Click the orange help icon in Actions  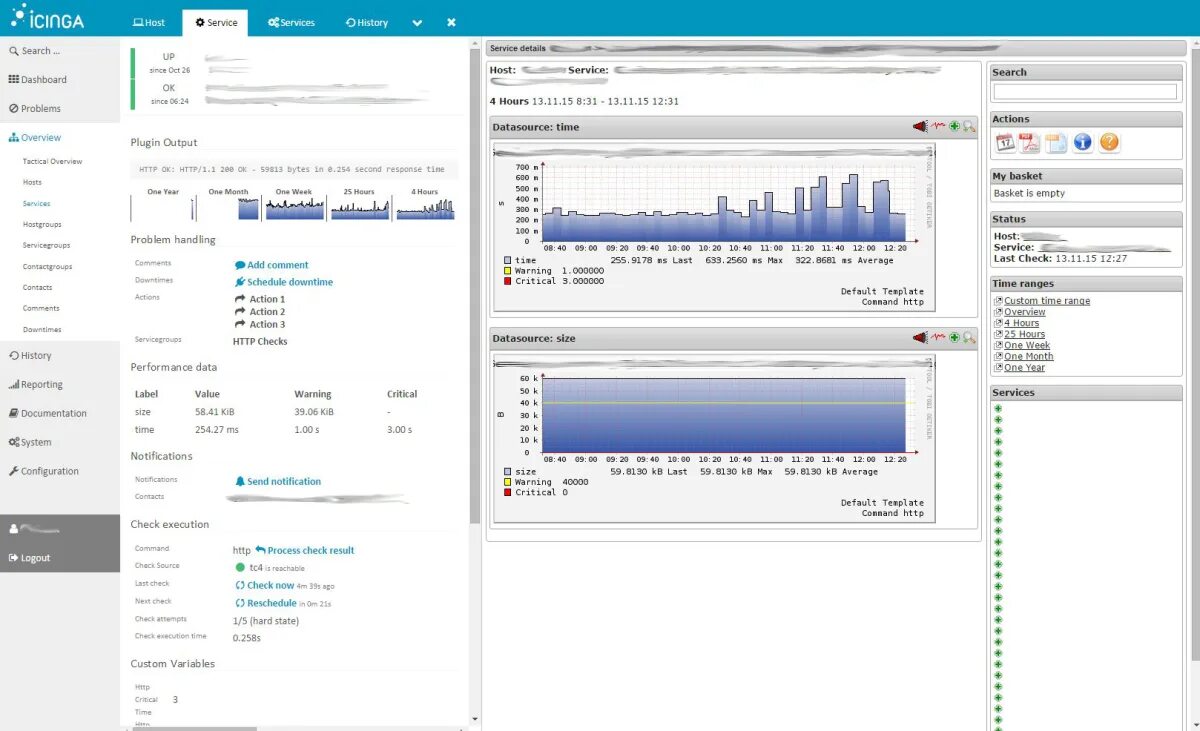tap(1109, 143)
